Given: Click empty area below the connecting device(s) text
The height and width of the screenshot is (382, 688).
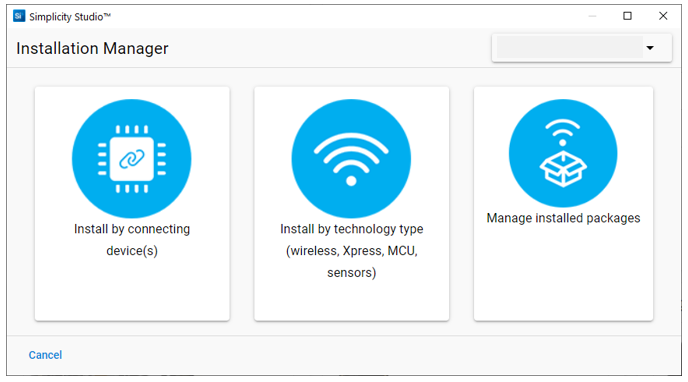Looking at the screenshot, I should pyautogui.click(x=132, y=289).
